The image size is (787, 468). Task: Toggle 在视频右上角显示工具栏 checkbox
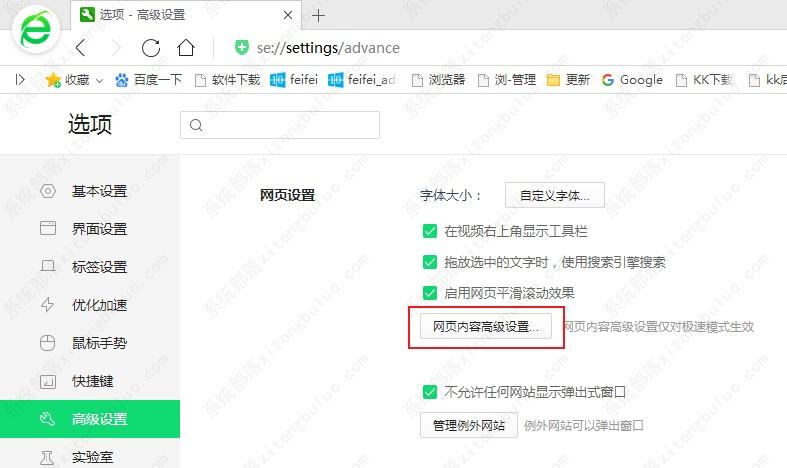coord(431,231)
